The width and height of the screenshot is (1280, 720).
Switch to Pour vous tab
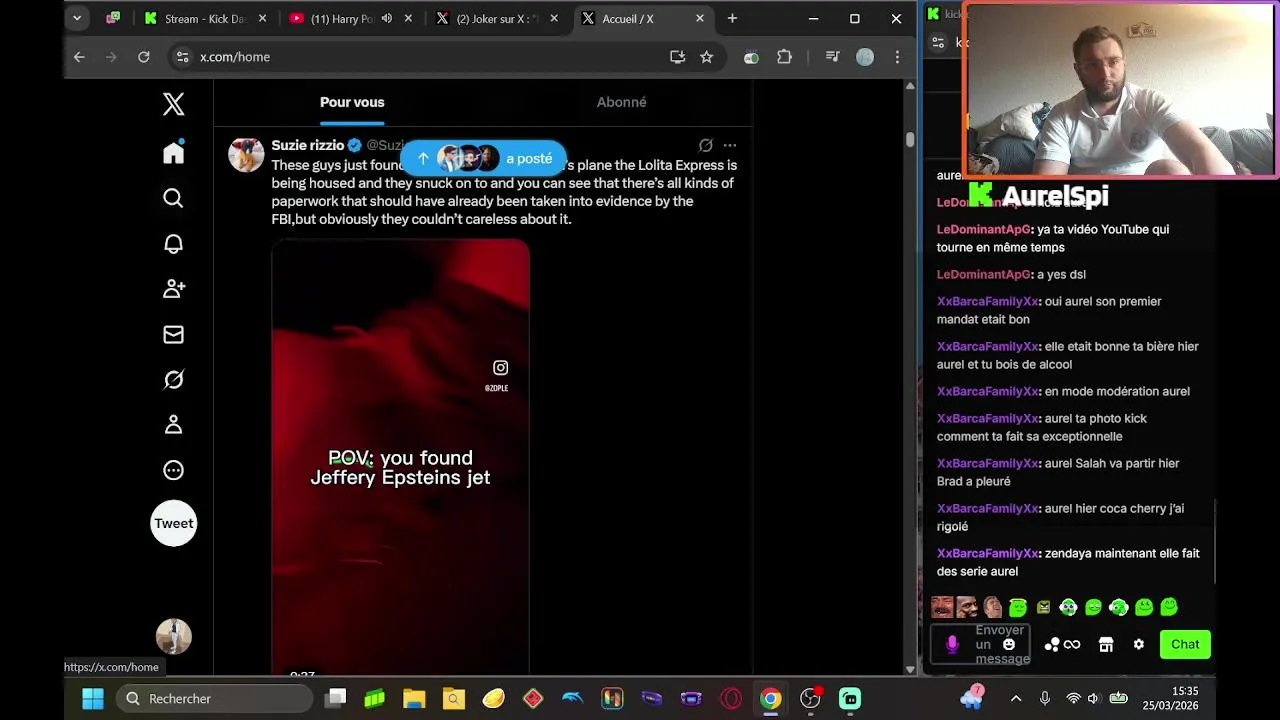click(352, 102)
